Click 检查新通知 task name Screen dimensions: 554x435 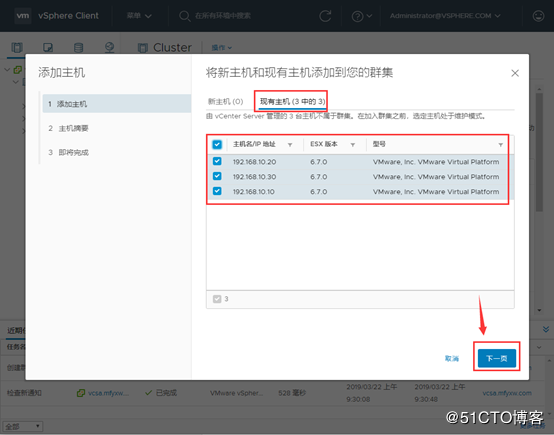pyautogui.click(x=24, y=393)
